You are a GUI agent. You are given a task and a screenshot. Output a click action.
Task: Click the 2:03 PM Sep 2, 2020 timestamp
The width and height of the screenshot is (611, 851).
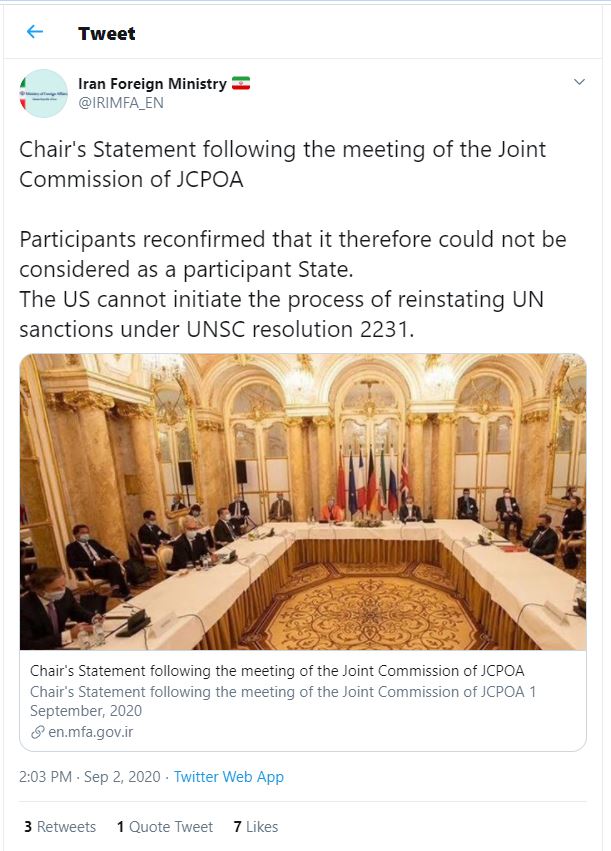91,777
